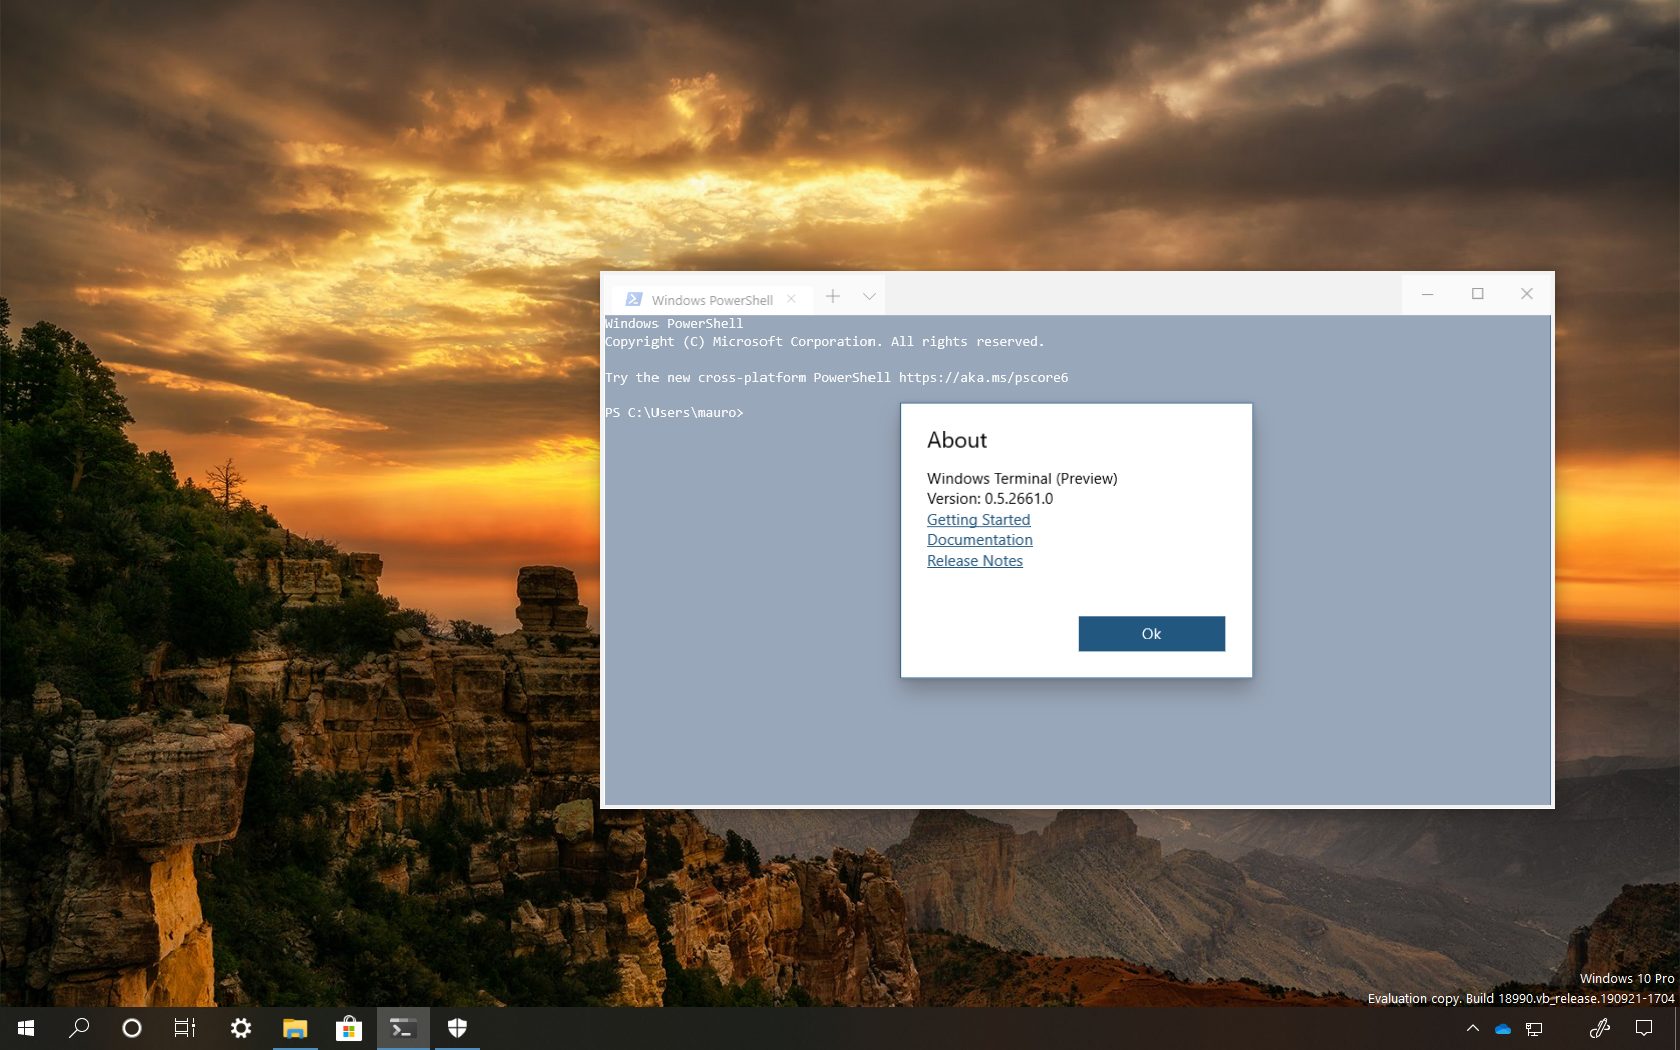1680x1050 pixels.
Task: Click the OneDrive cloud tray icon
Action: pos(1503,1028)
